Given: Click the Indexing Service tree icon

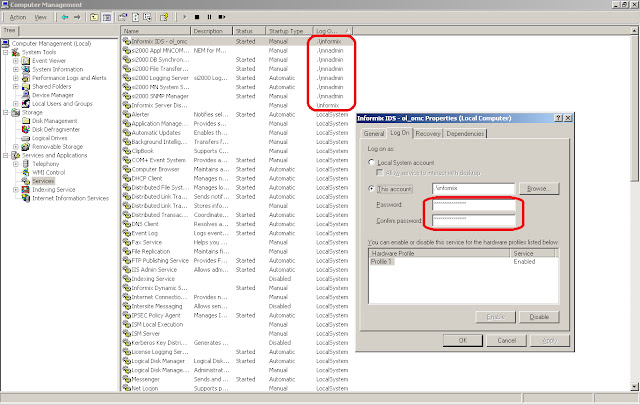Looking at the screenshot, I should coord(26,189).
